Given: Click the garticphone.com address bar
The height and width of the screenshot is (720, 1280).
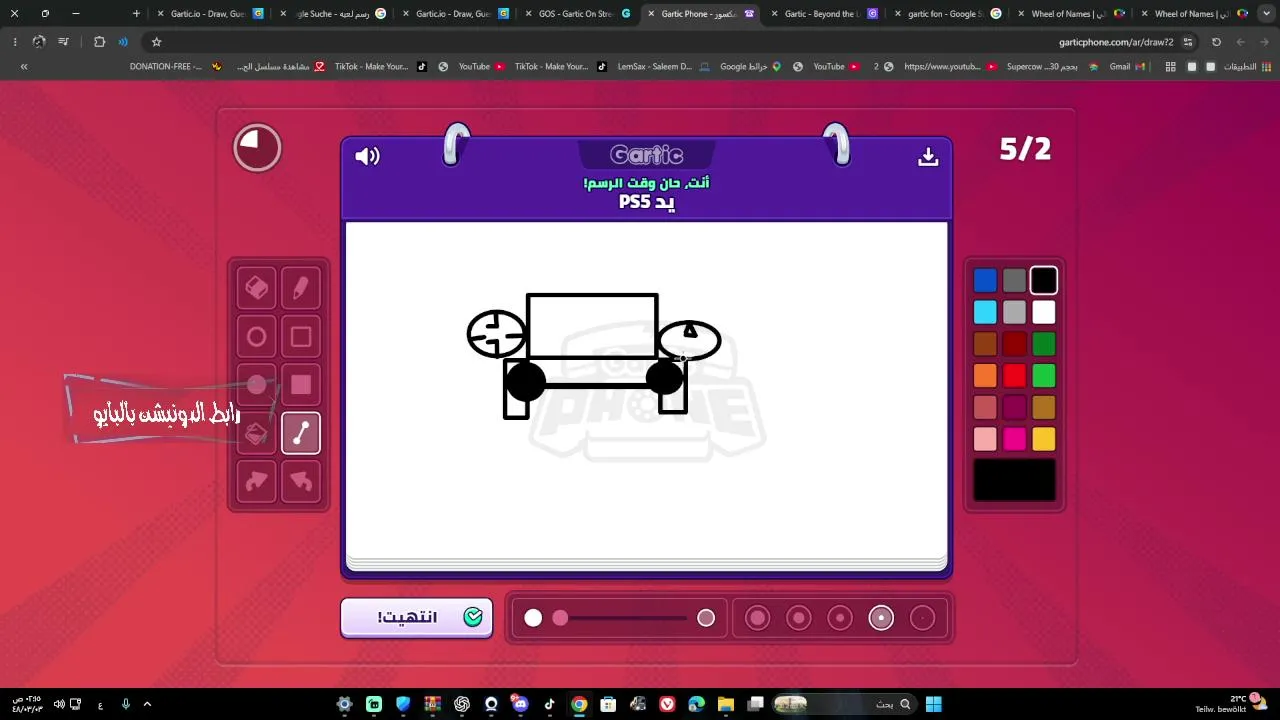Looking at the screenshot, I should [660, 42].
